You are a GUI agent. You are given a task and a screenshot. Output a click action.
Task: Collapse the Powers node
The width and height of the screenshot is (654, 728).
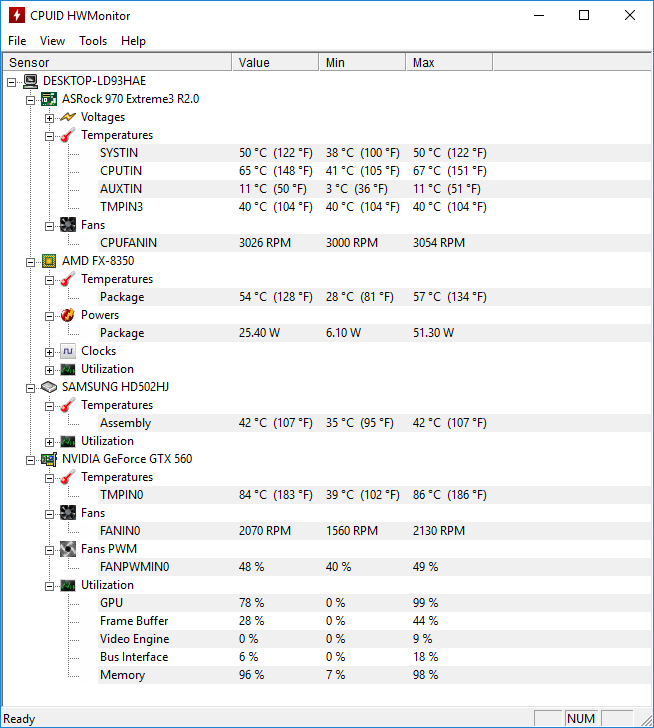tap(49, 317)
